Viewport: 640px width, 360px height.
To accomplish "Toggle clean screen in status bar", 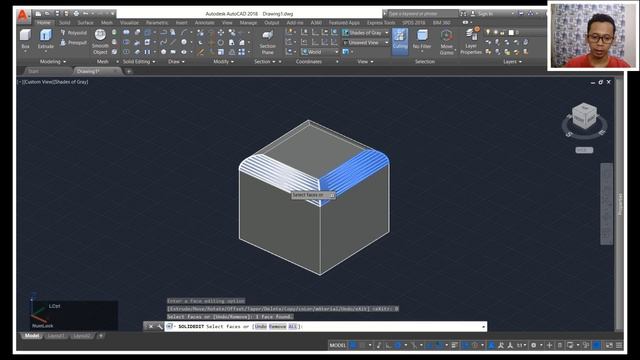I will 609,345.
